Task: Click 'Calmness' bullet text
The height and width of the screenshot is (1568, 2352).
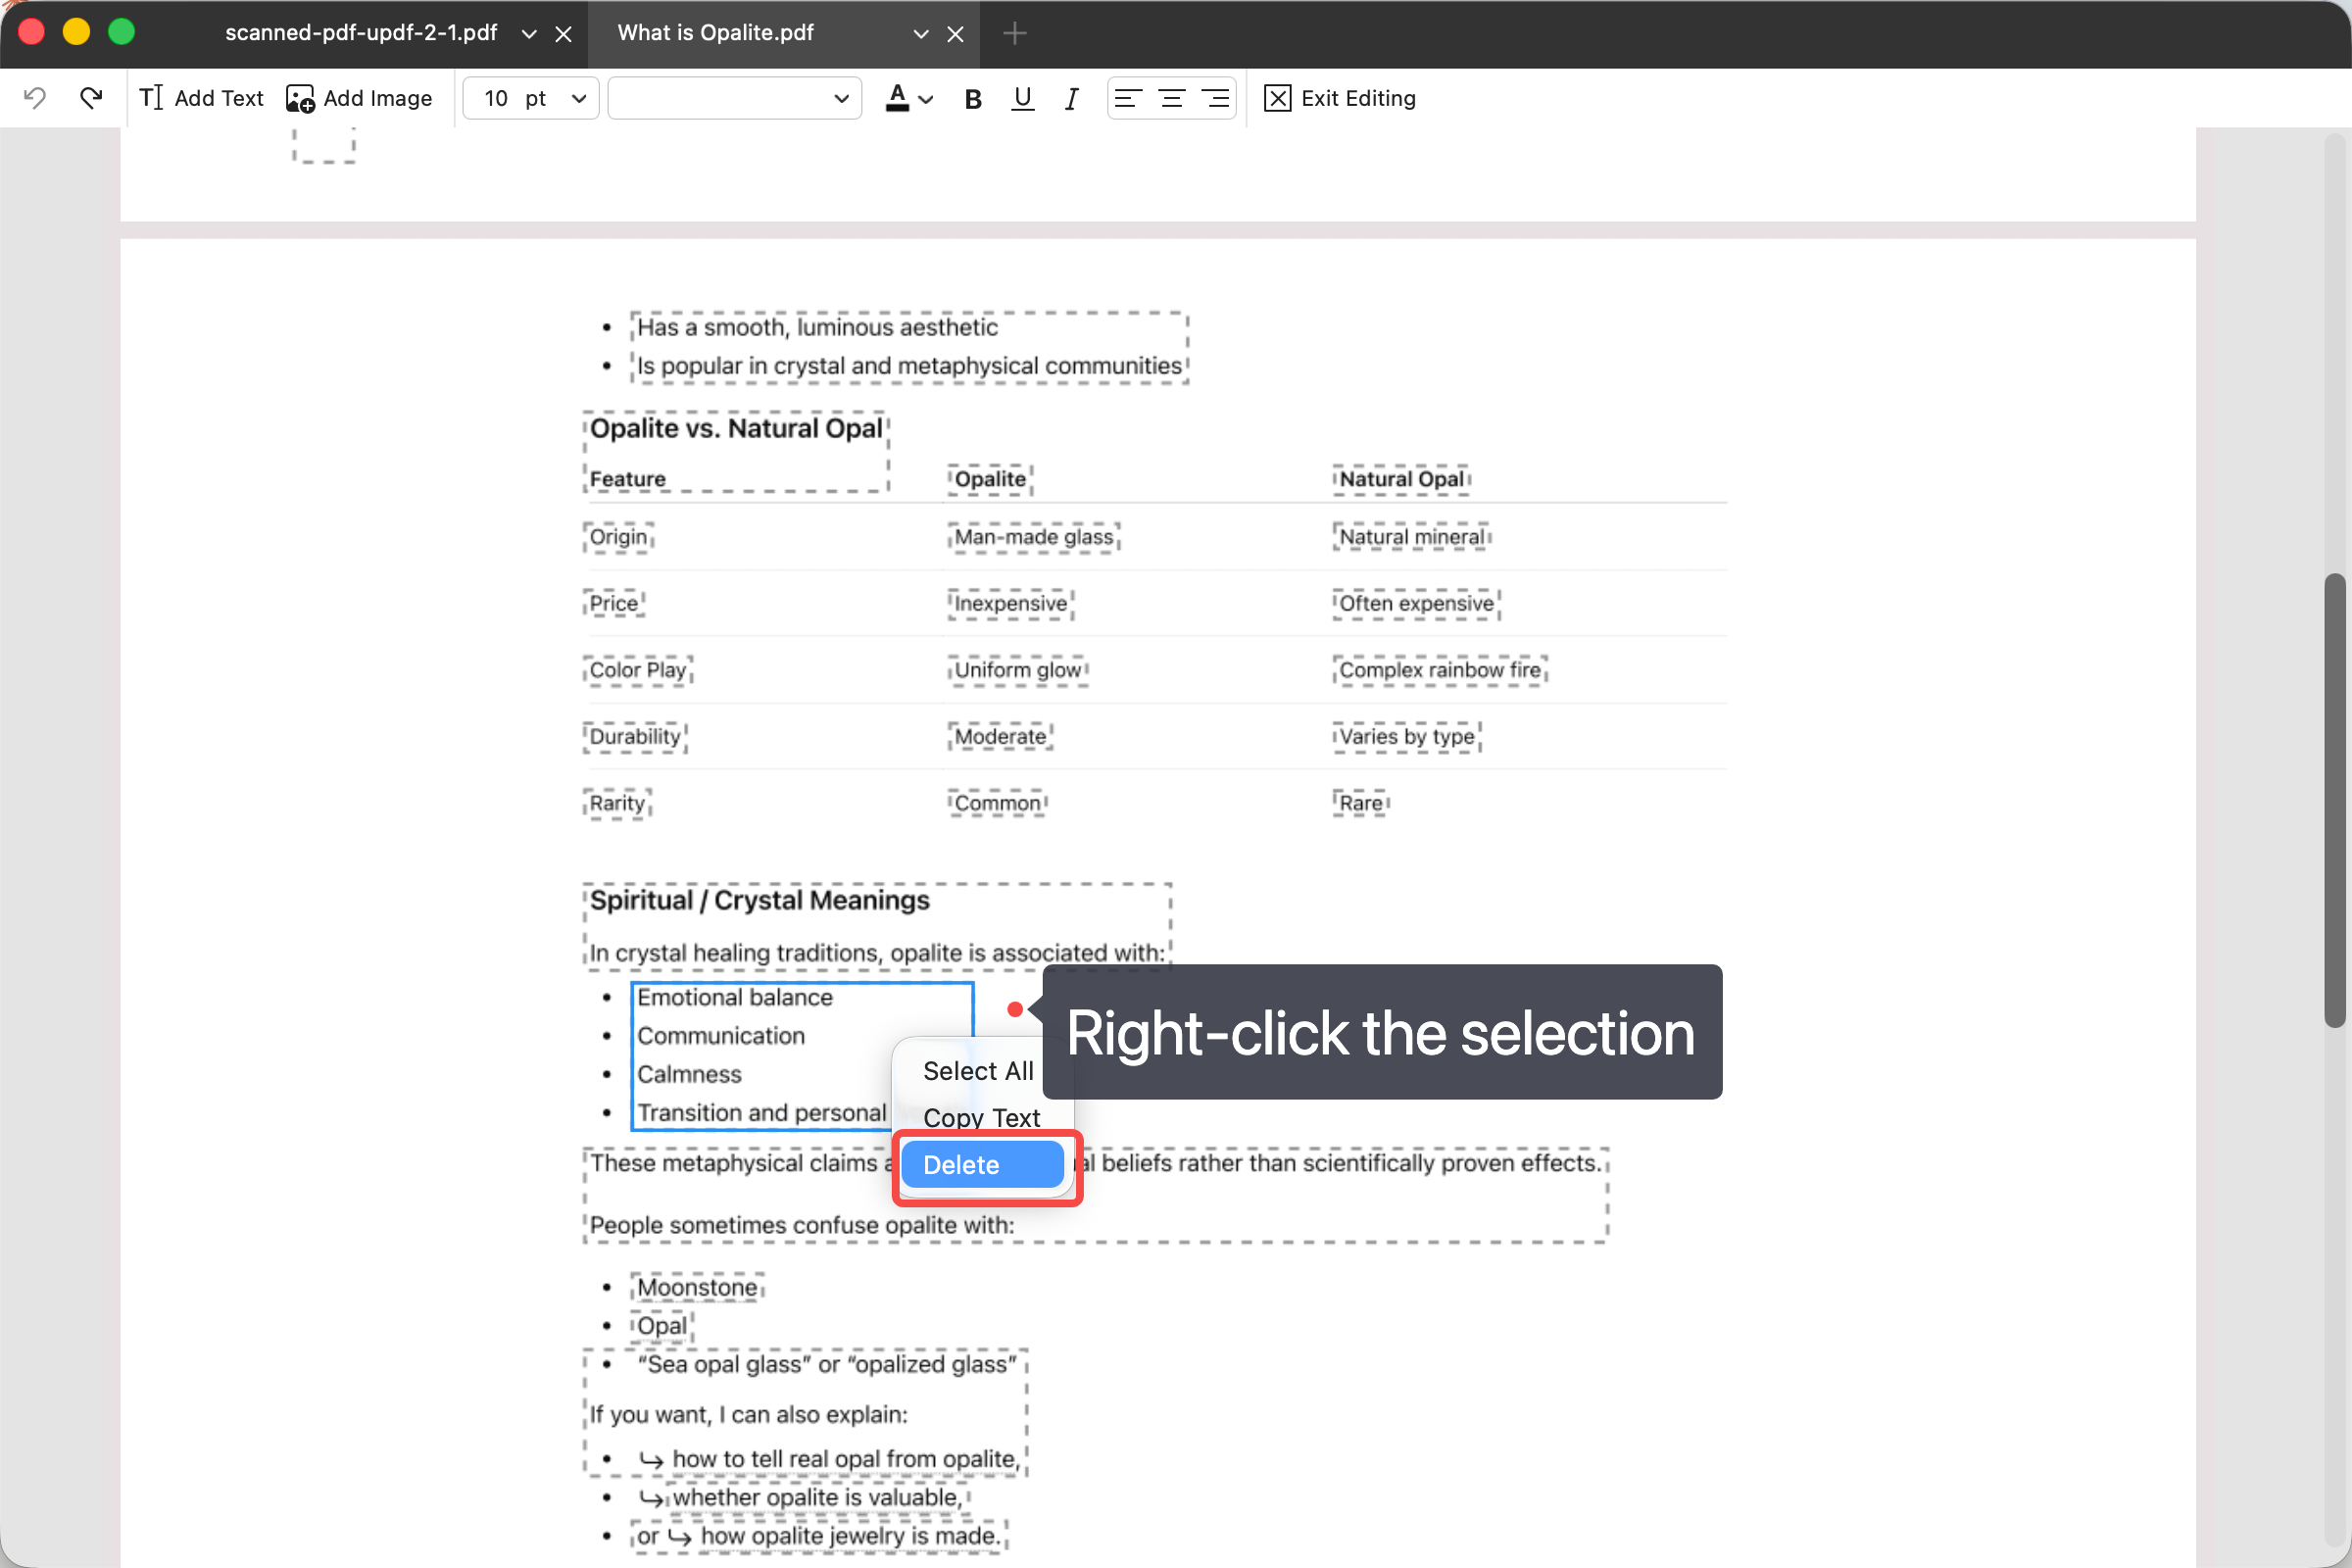Action: (689, 1074)
